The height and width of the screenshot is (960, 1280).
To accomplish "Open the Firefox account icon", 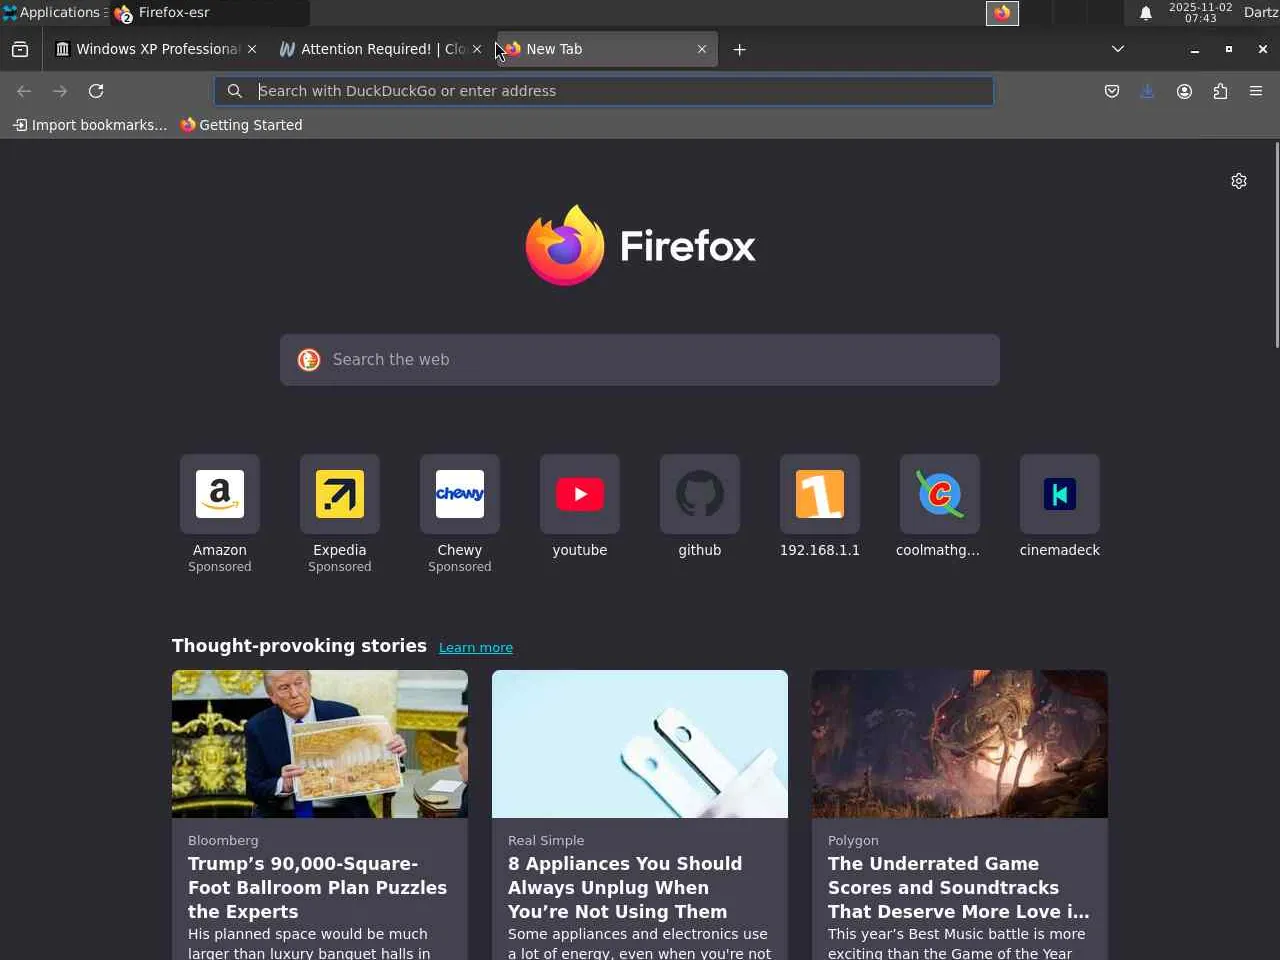I will (1184, 91).
